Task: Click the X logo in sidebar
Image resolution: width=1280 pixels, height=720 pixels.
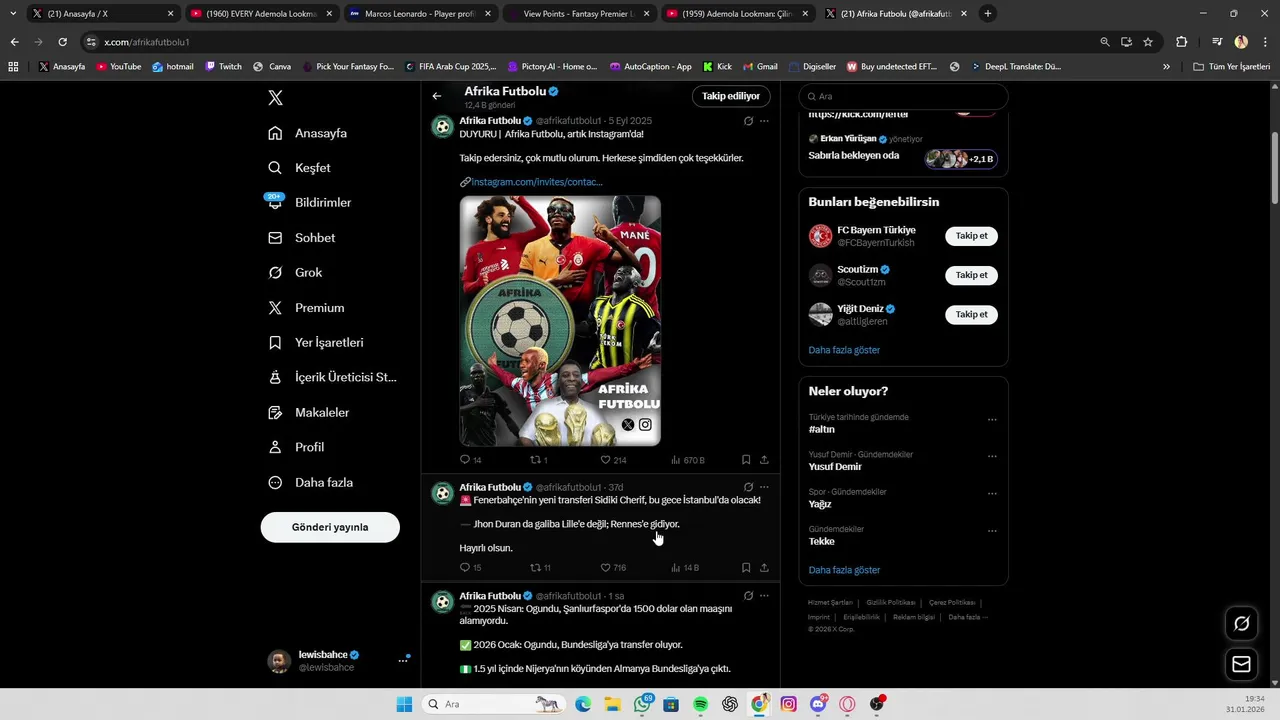Action: click(x=276, y=98)
